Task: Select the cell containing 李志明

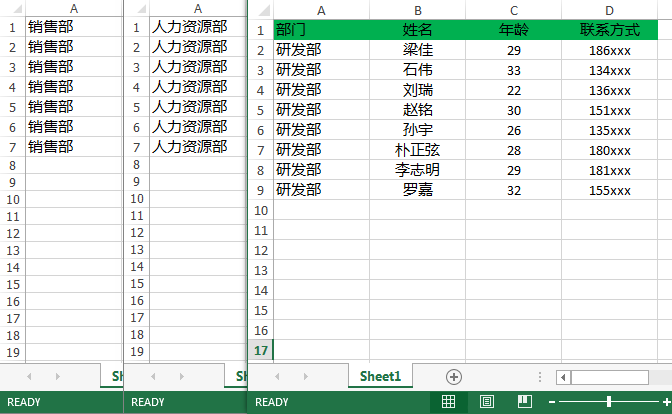Action: tap(417, 170)
